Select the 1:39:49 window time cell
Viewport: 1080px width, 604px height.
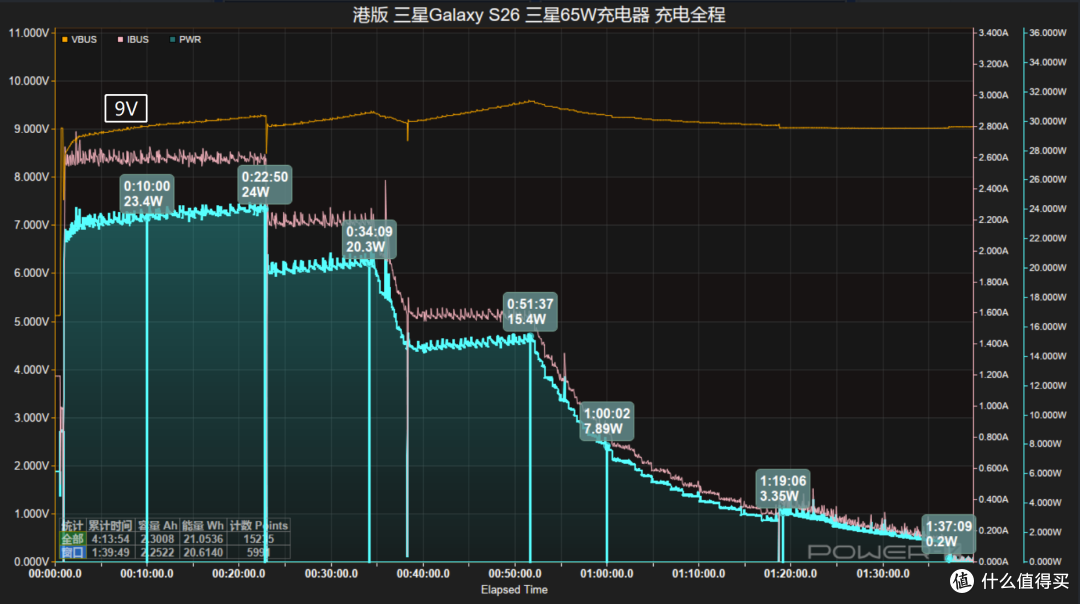pos(110,552)
